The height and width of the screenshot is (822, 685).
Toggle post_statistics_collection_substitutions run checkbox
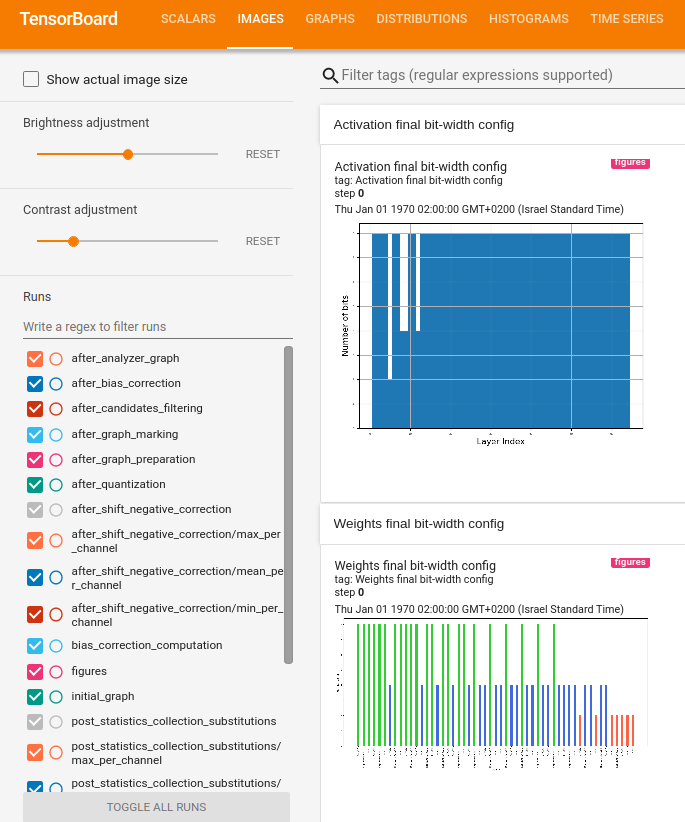pos(35,722)
